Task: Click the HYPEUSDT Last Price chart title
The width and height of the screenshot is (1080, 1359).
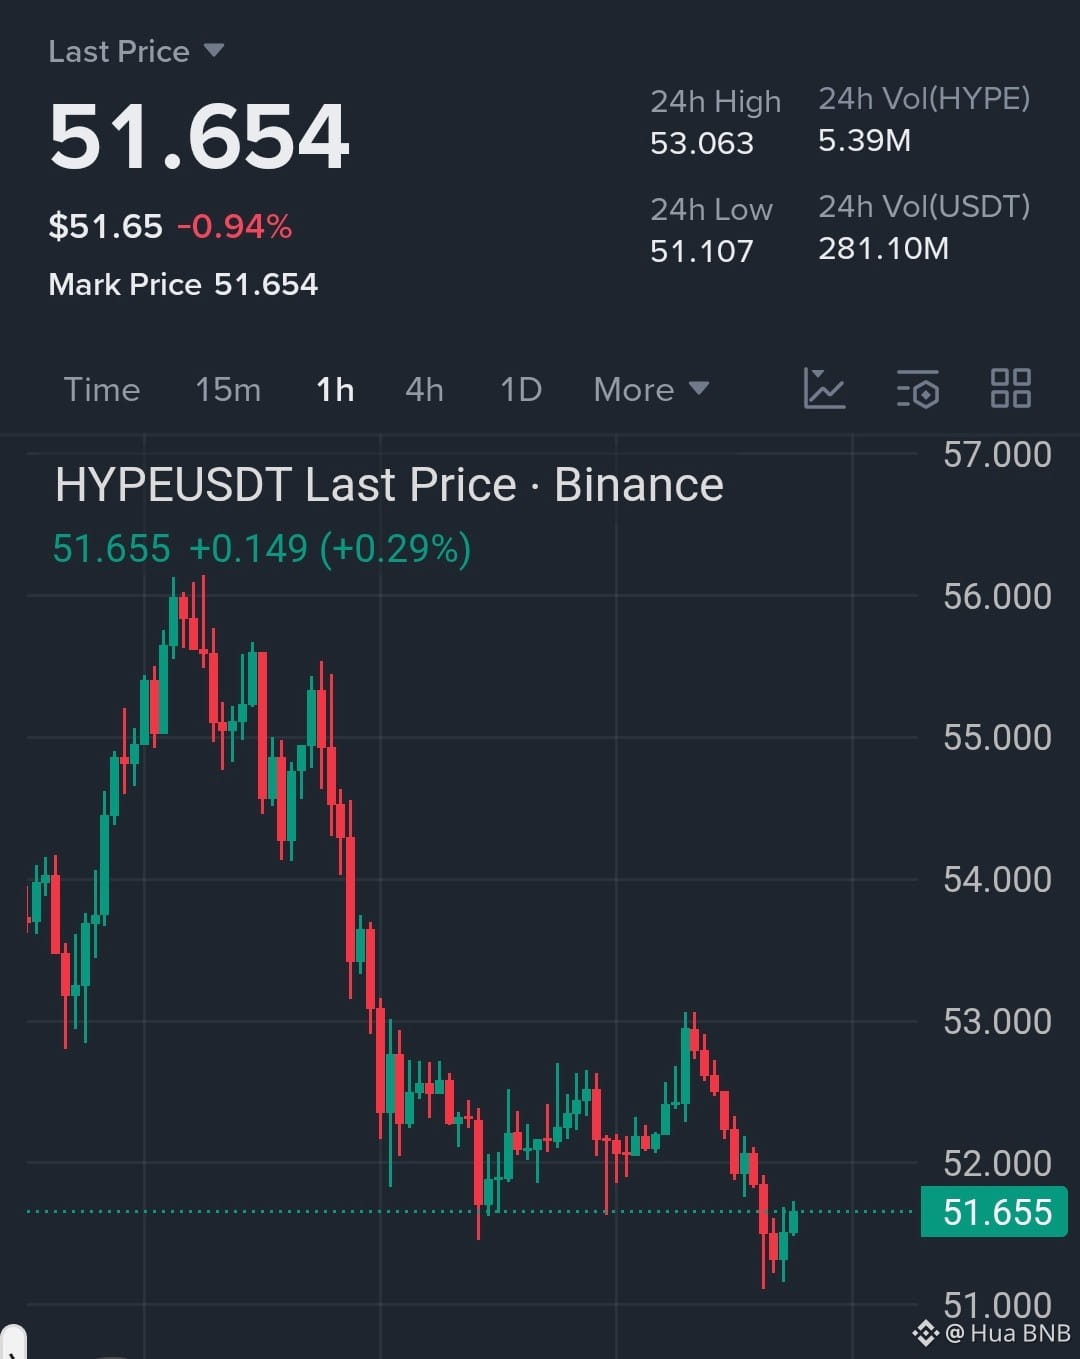Action: [389, 485]
